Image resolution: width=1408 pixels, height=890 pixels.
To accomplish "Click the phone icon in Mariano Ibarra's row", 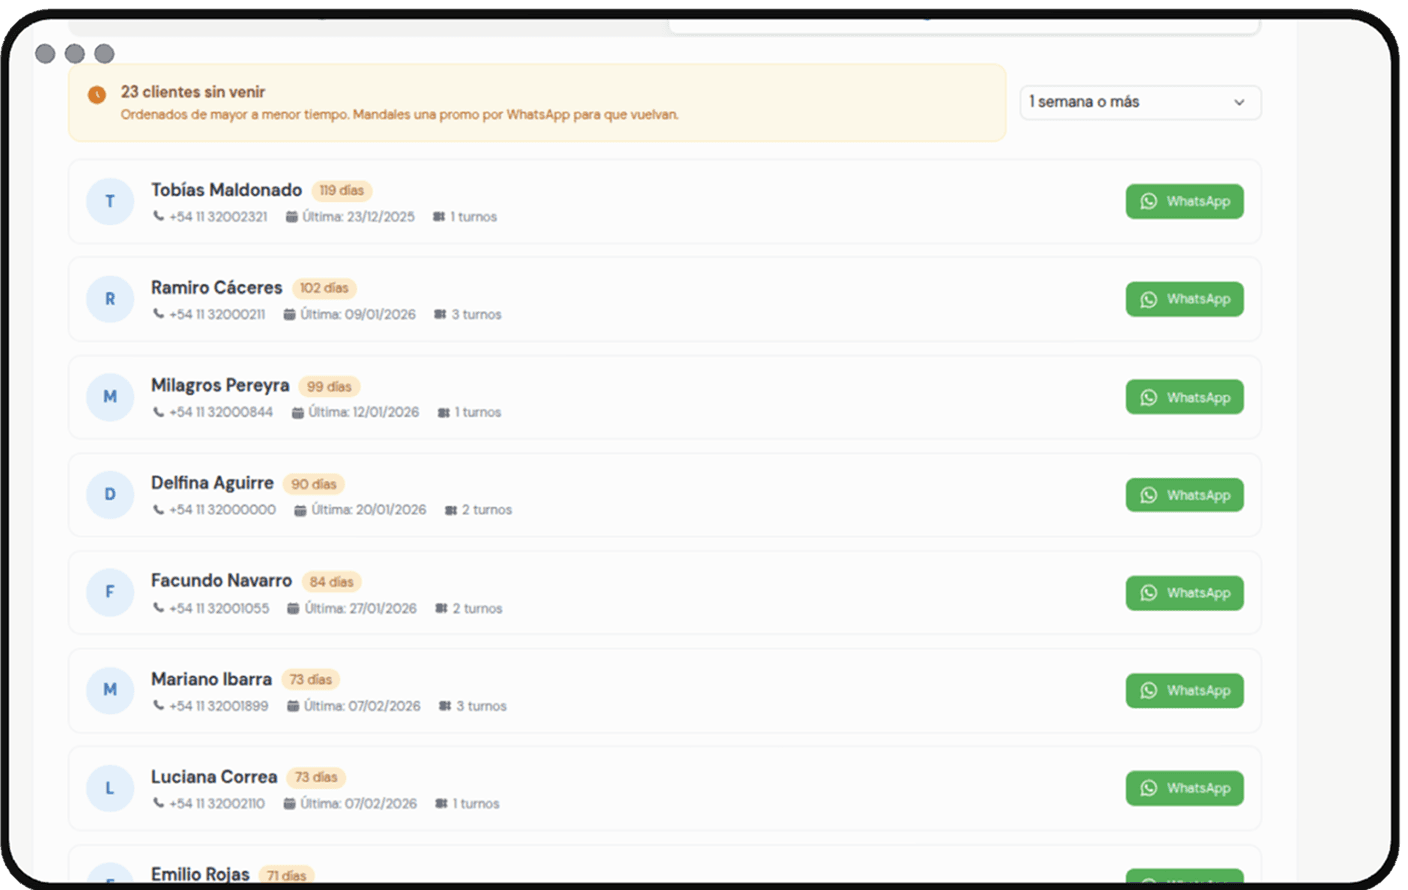I will [158, 706].
